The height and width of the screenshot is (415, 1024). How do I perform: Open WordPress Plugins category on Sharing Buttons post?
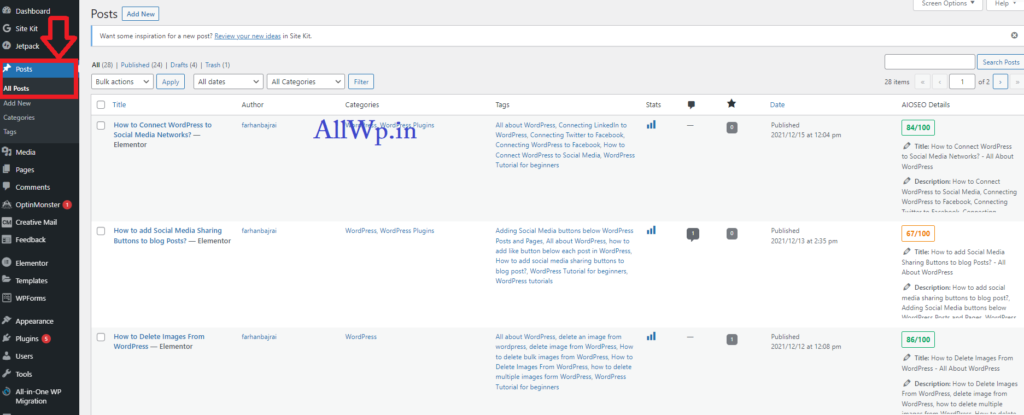[407, 231]
